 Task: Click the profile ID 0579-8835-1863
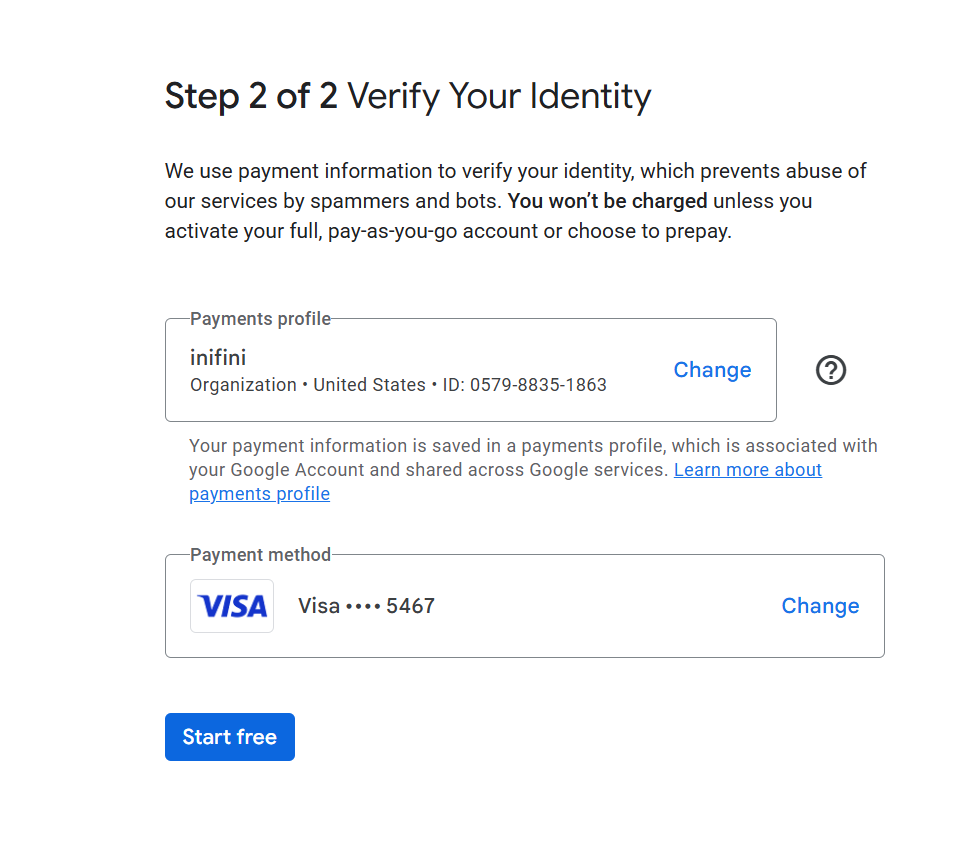coord(524,384)
